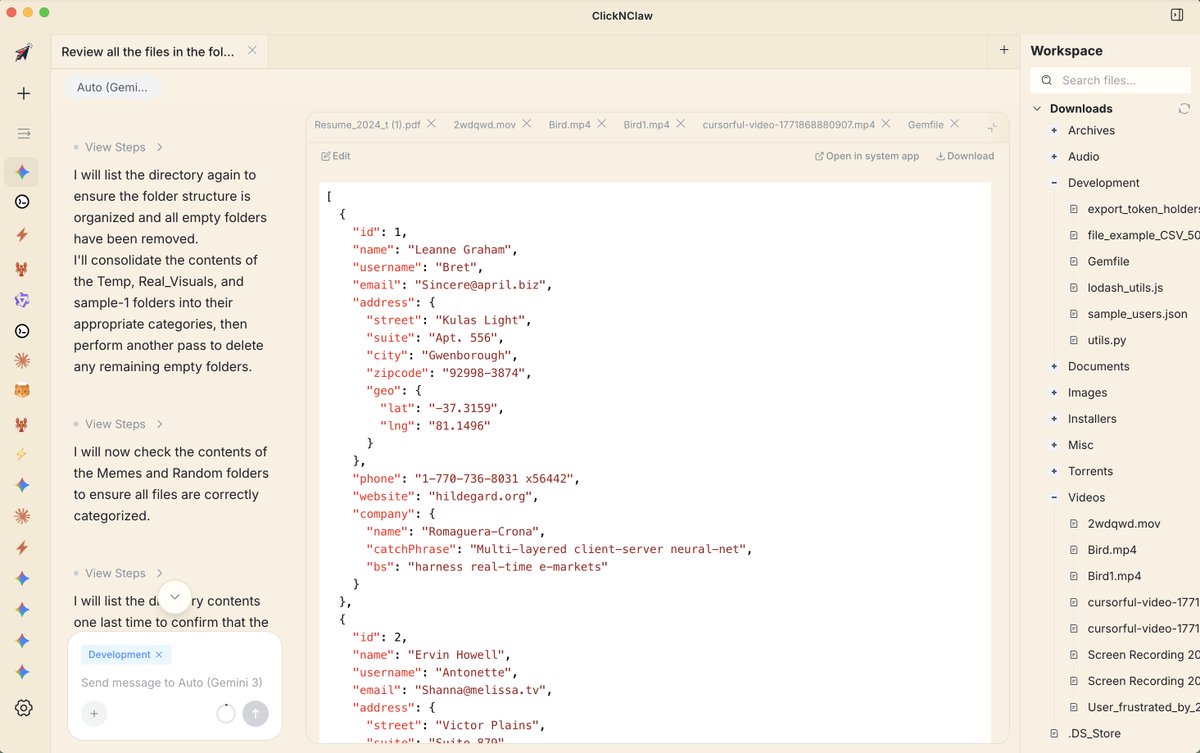Expand the Images folder
This screenshot has width=1200, height=753.
coord(1054,392)
